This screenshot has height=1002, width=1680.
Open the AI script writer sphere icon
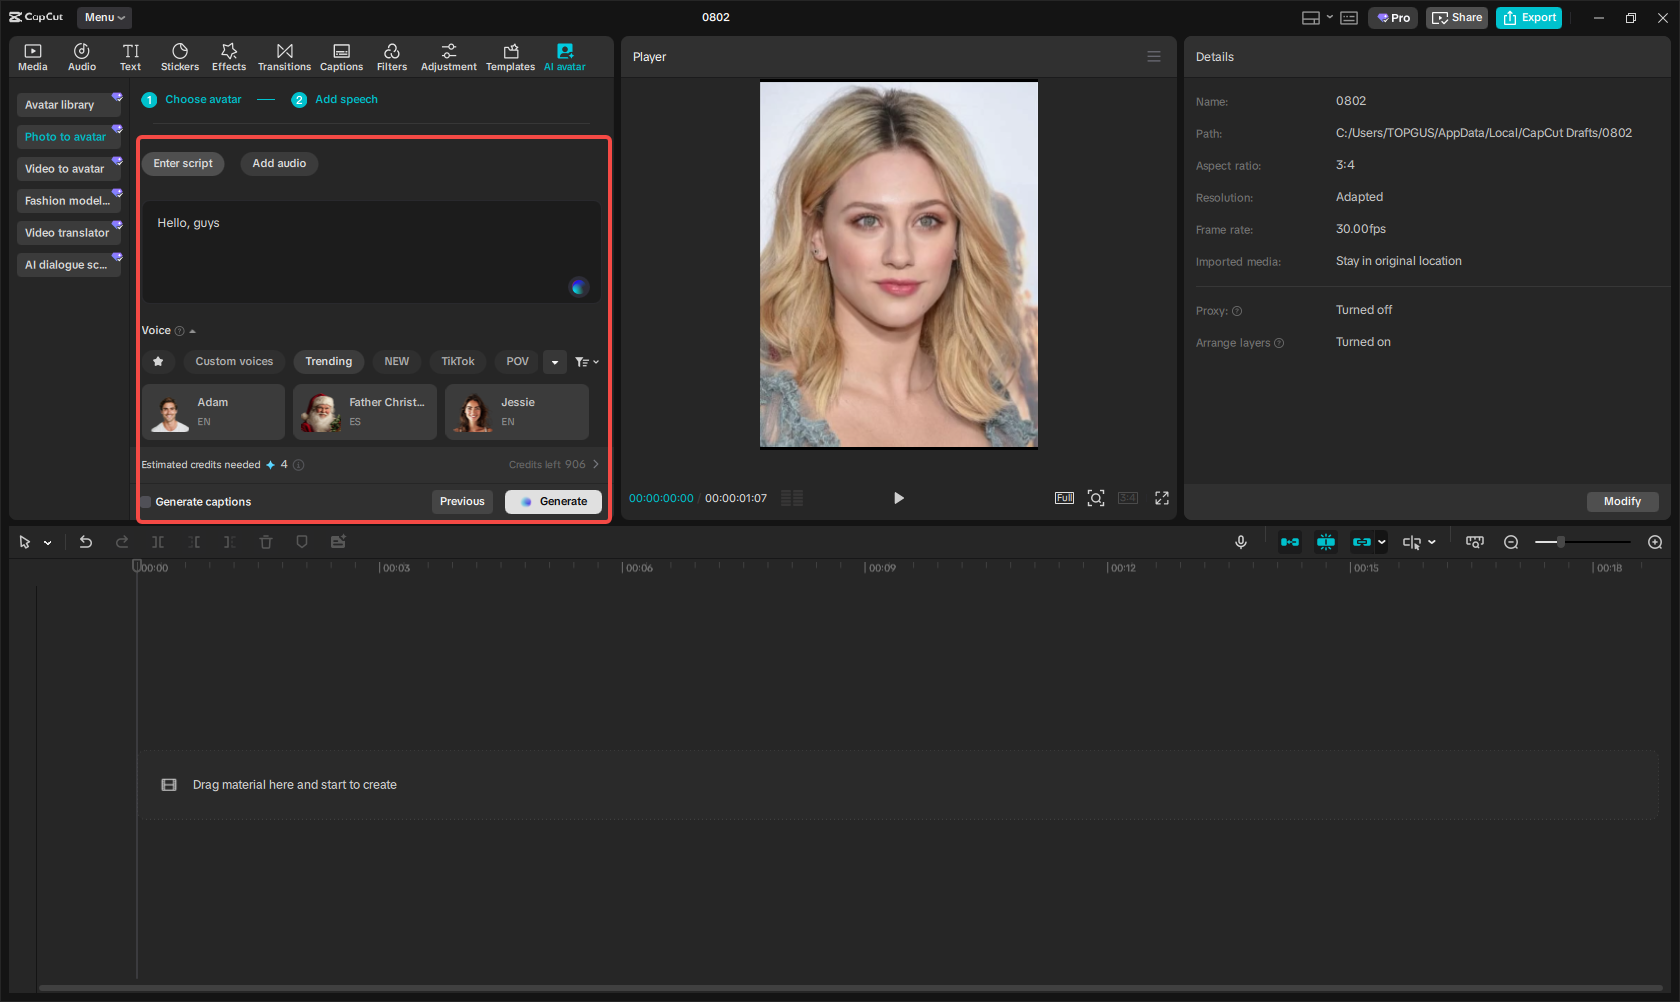pos(579,287)
